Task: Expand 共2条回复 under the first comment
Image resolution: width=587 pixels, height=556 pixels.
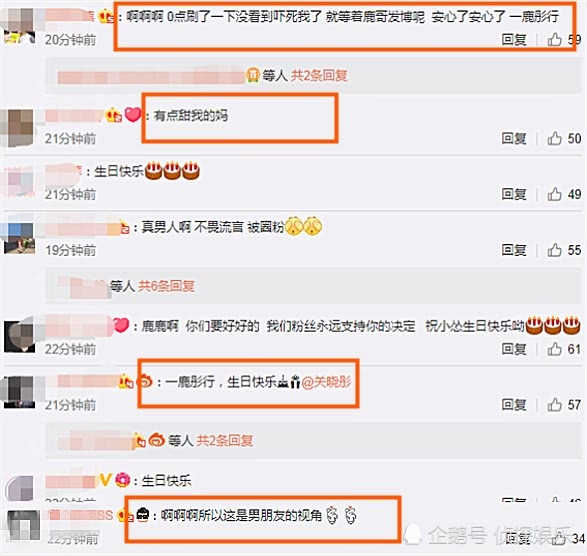Action: pos(319,76)
